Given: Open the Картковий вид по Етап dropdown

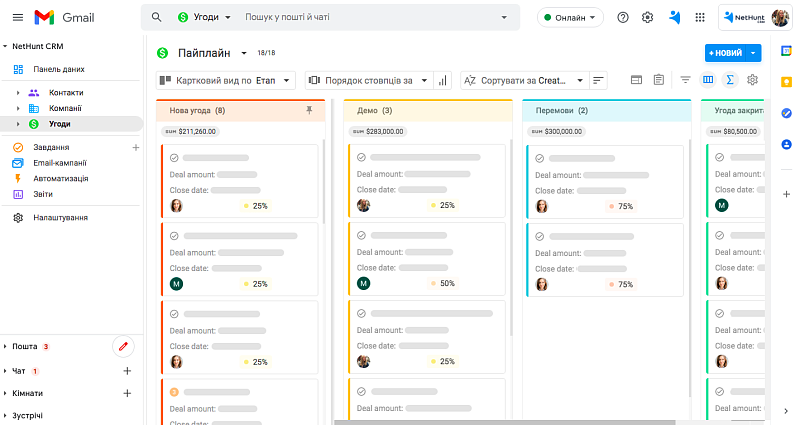Looking at the screenshot, I should [227, 80].
